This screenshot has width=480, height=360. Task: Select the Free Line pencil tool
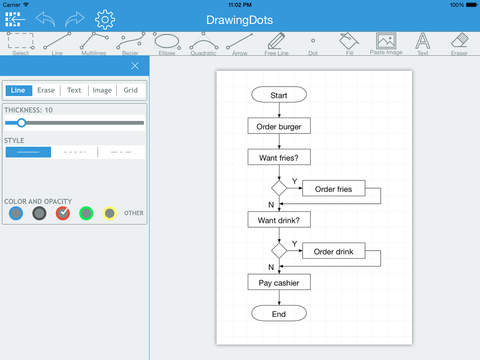pyautogui.click(x=276, y=43)
